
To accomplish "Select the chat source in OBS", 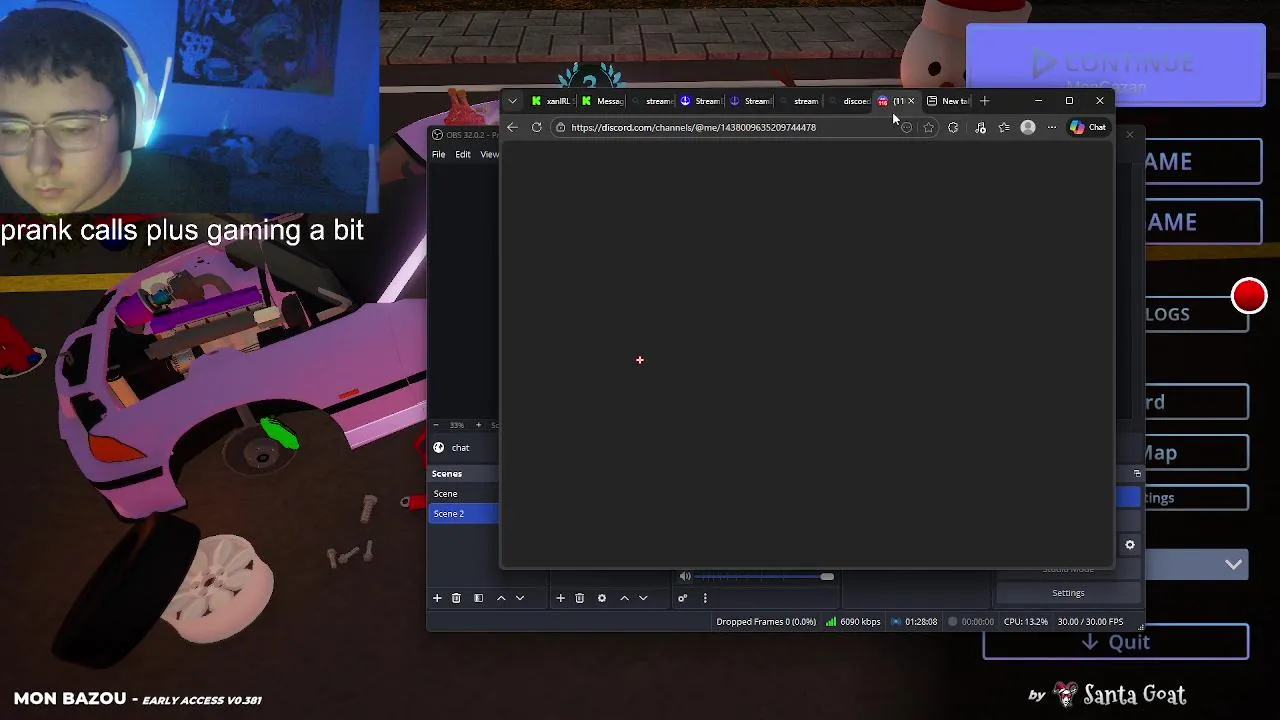I will 460,448.
